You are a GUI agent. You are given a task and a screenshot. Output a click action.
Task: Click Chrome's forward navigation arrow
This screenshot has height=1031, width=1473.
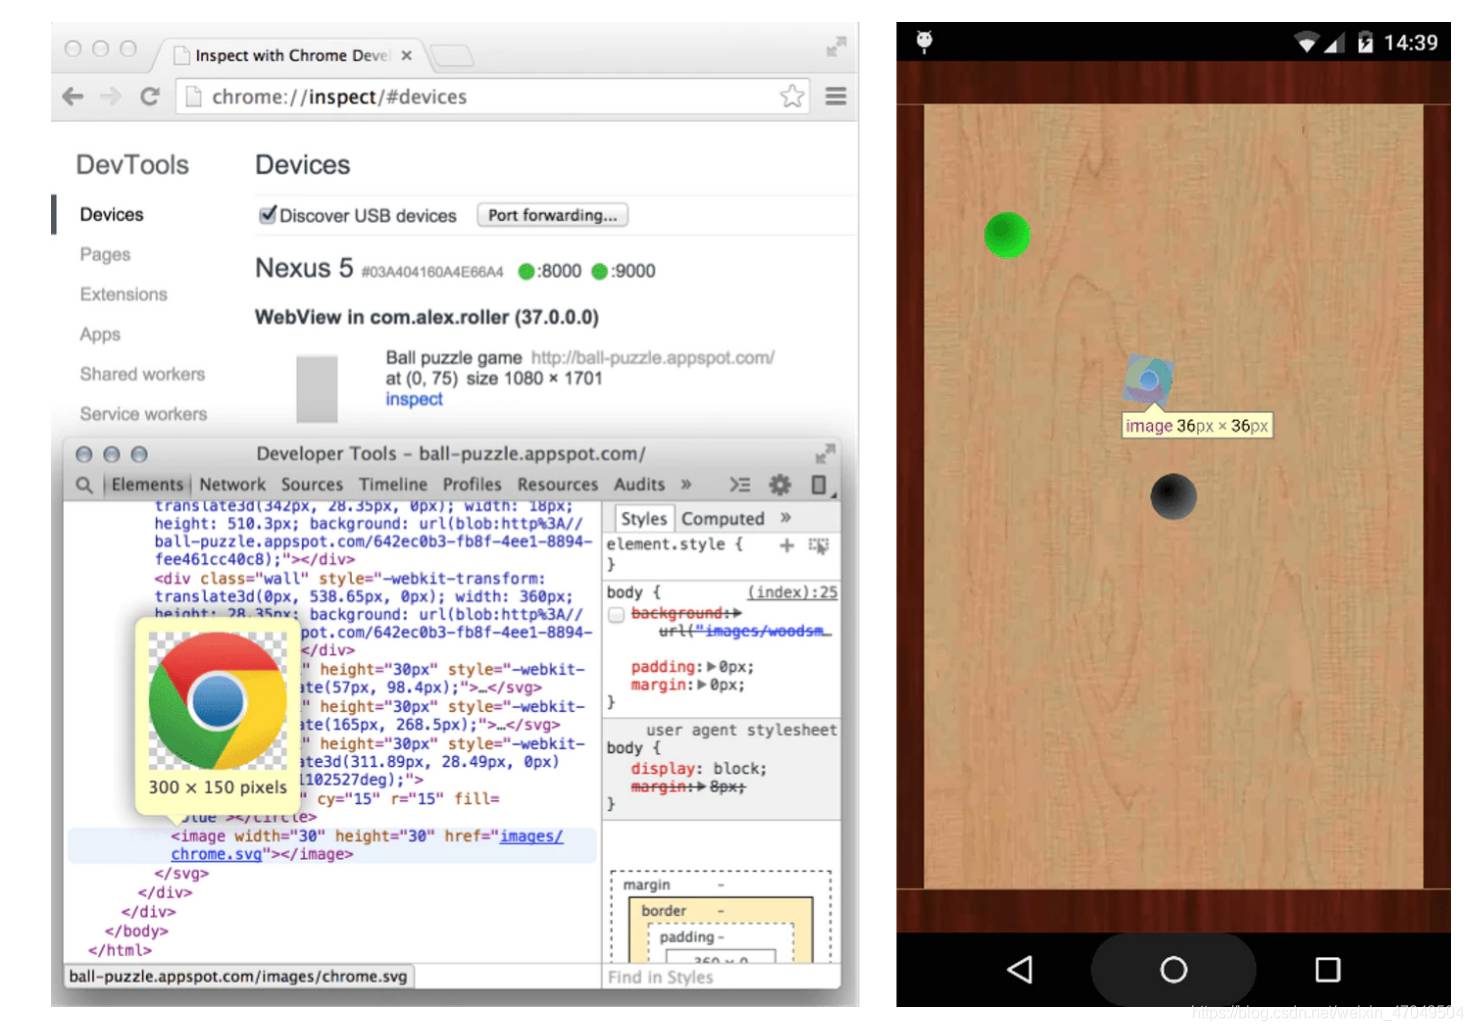(111, 97)
